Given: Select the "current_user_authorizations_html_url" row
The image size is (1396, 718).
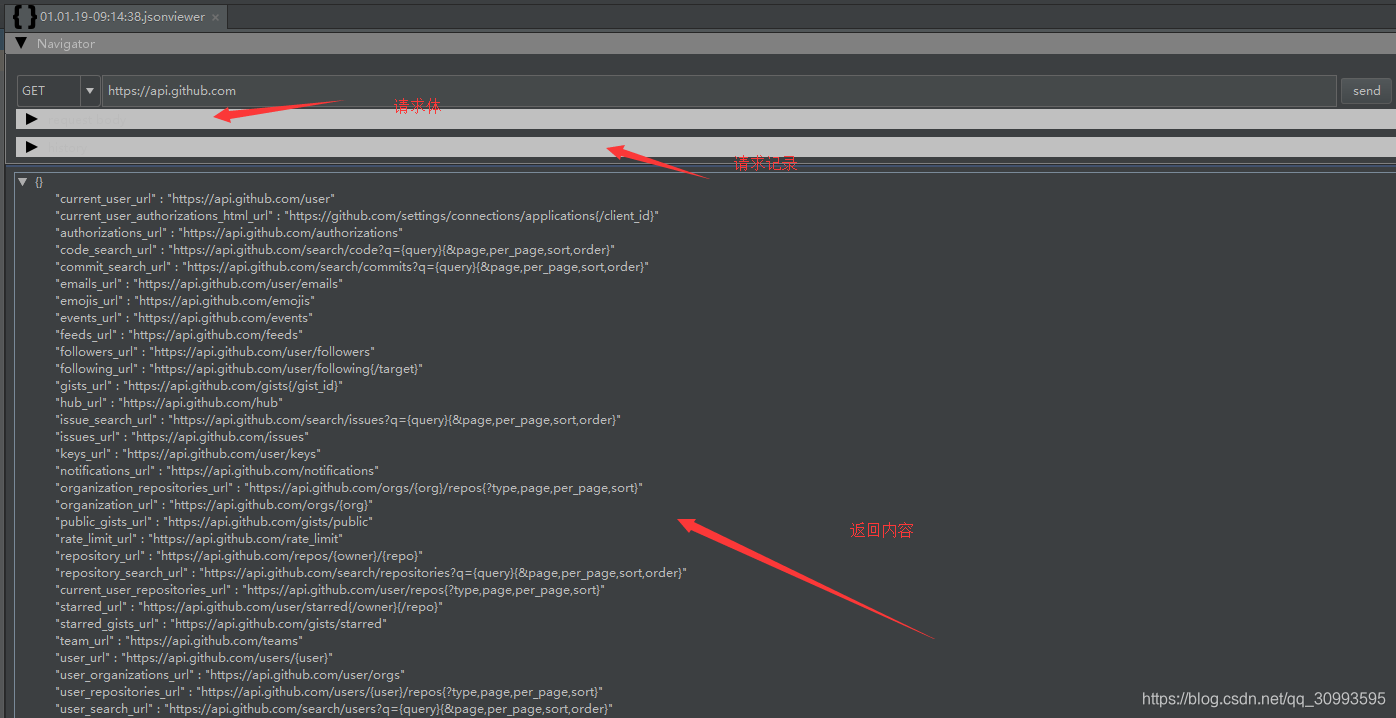Looking at the screenshot, I should (357, 216).
